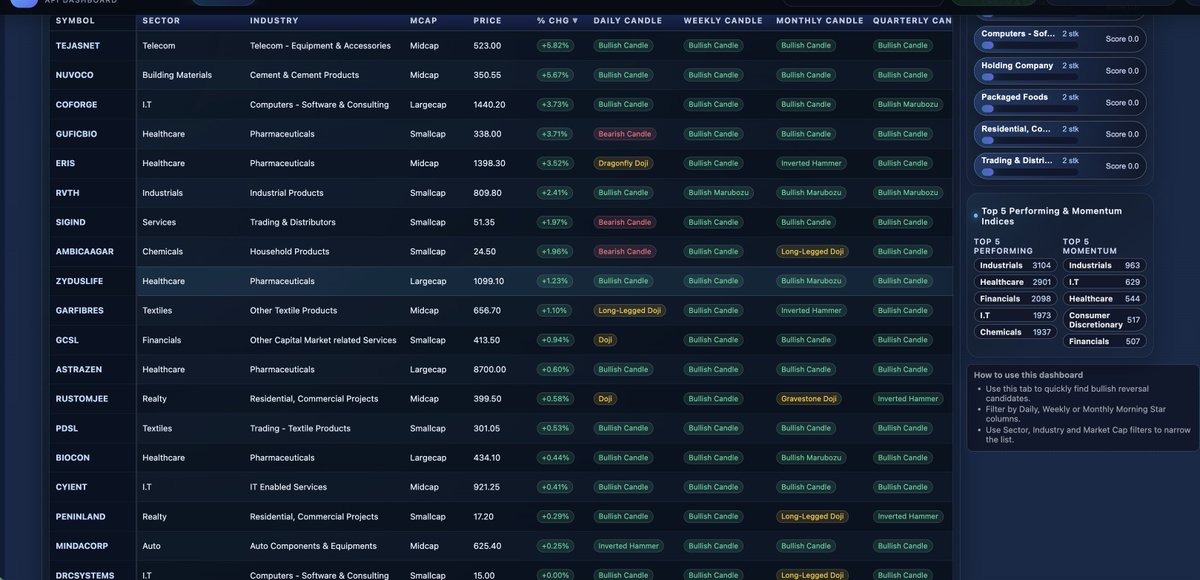Screen dimensions: 1200x580
Task: Sort by WEEKLY CANDLE column header
Action: pyautogui.click(x=723, y=20)
